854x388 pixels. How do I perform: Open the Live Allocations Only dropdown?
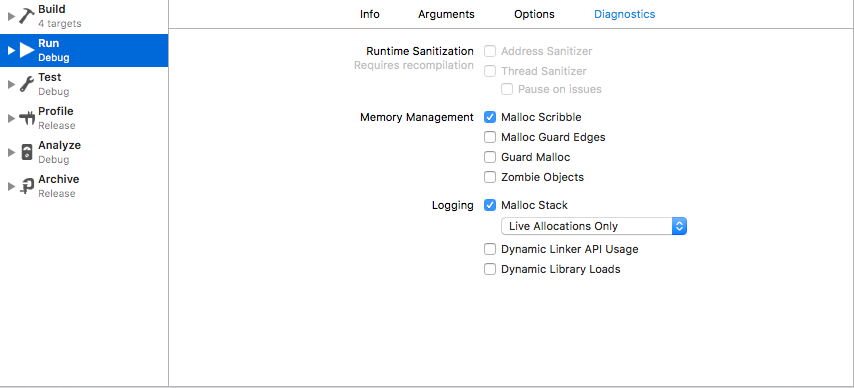(x=594, y=226)
